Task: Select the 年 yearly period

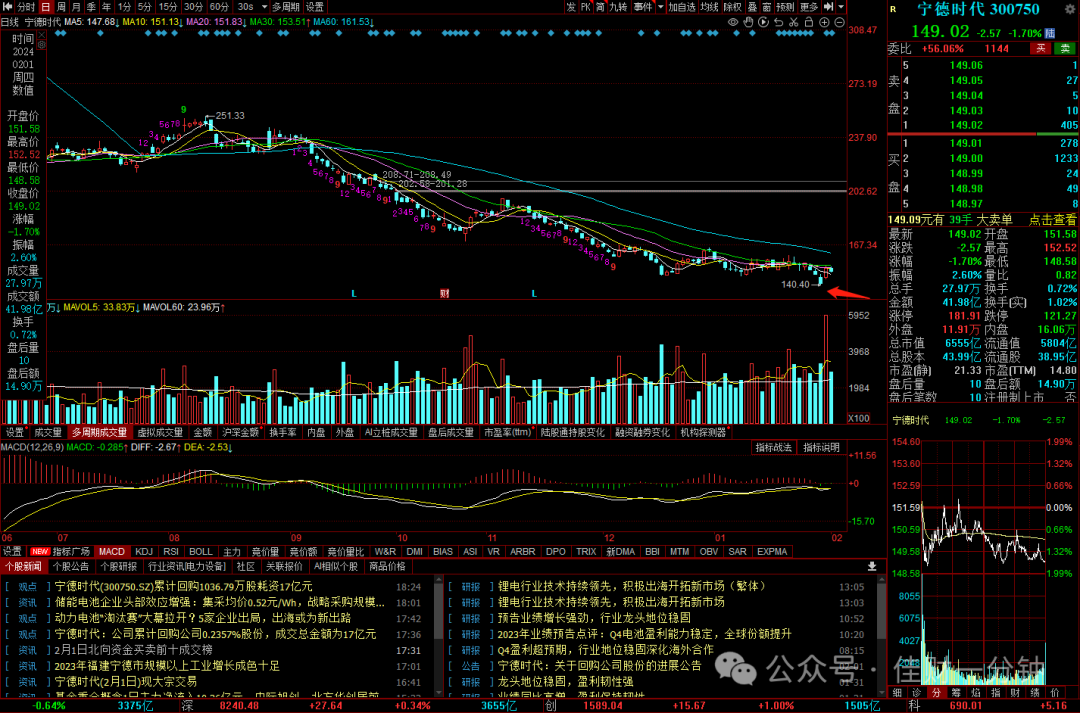Action: pos(106,7)
